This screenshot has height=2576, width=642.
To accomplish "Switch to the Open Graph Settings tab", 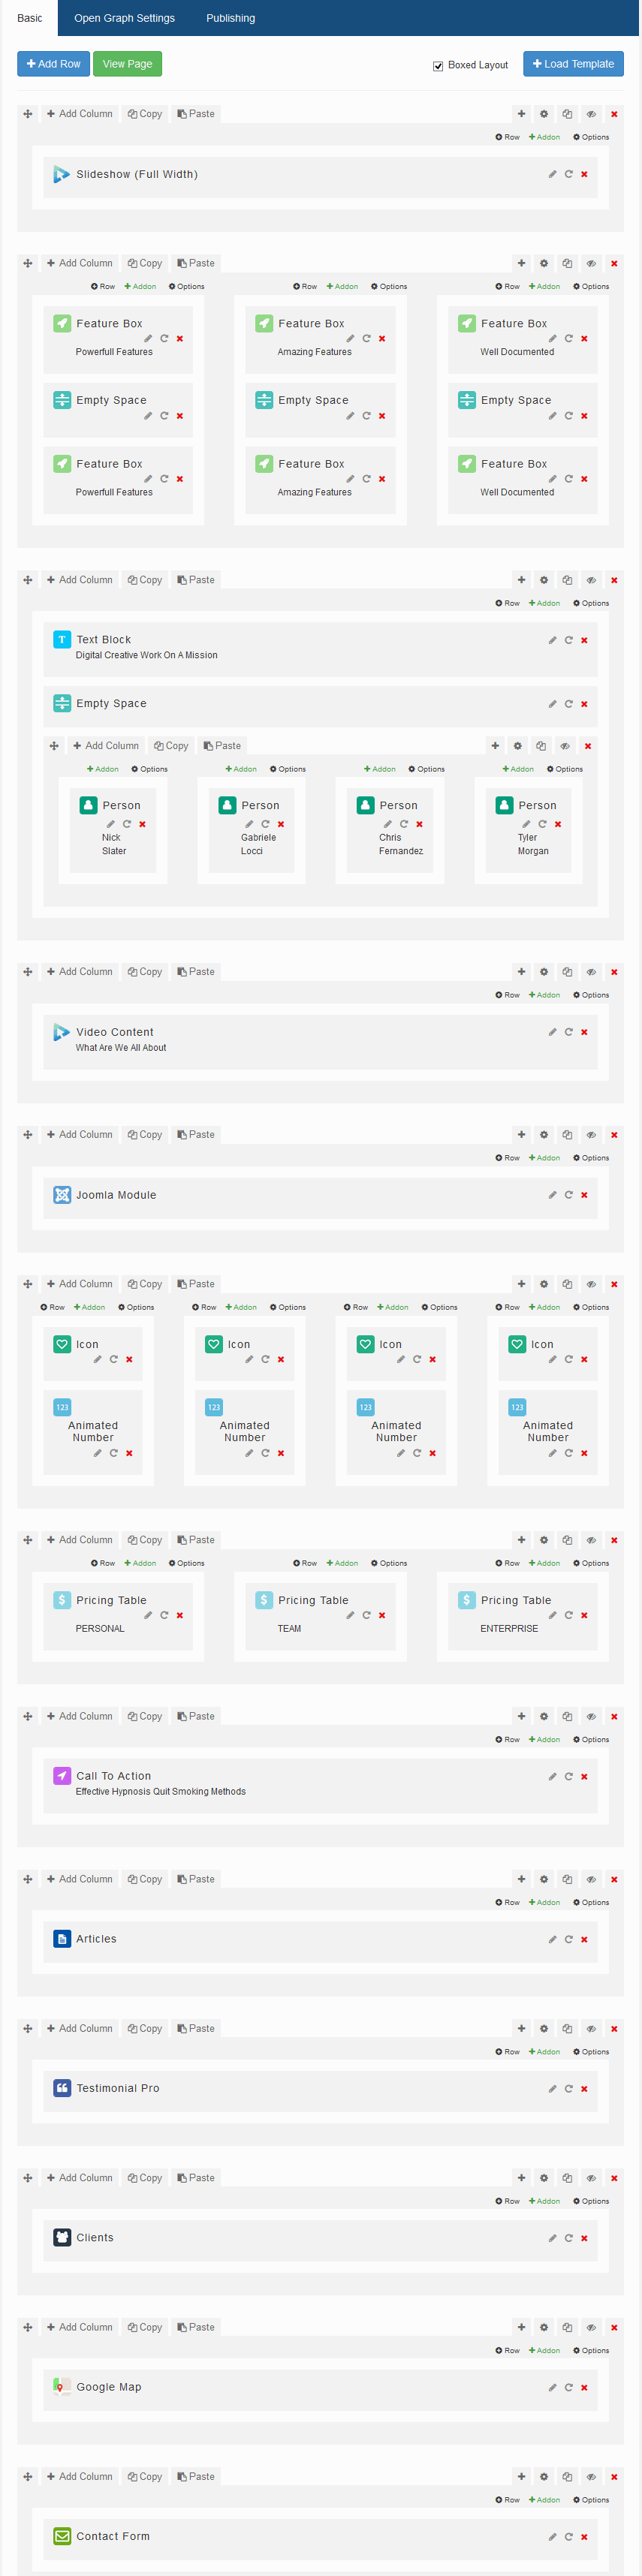I will [124, 18].
